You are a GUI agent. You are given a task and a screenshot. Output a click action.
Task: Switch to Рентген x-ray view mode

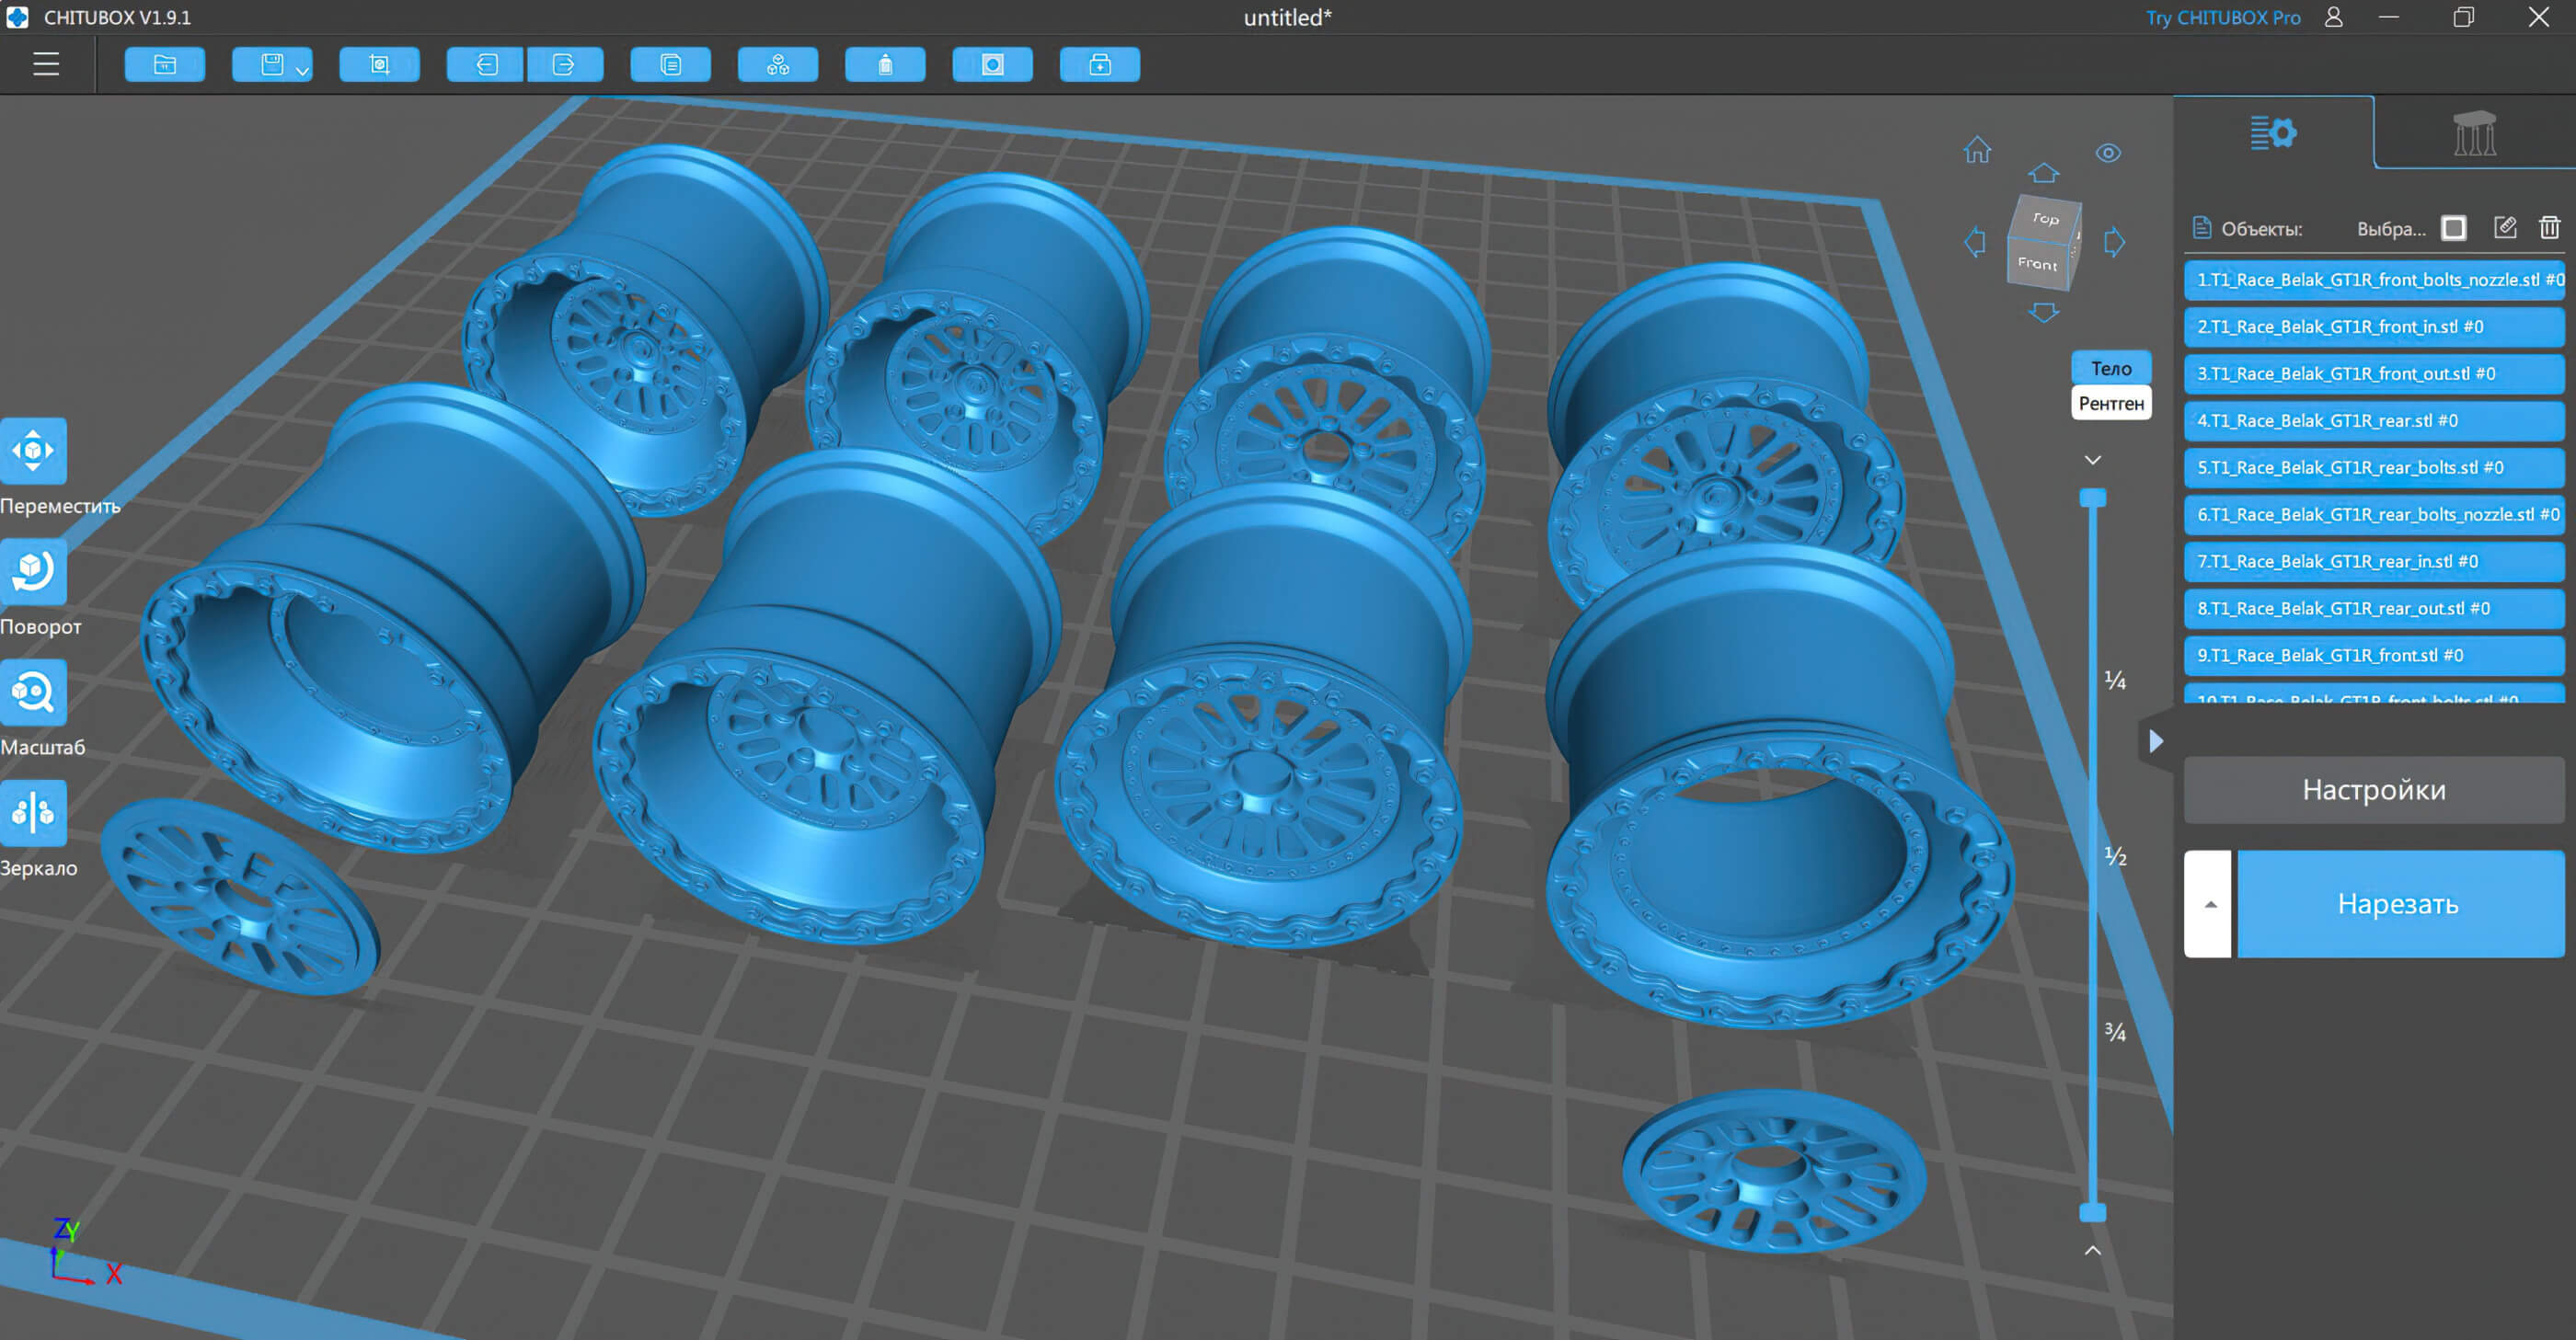[2110, 403]
